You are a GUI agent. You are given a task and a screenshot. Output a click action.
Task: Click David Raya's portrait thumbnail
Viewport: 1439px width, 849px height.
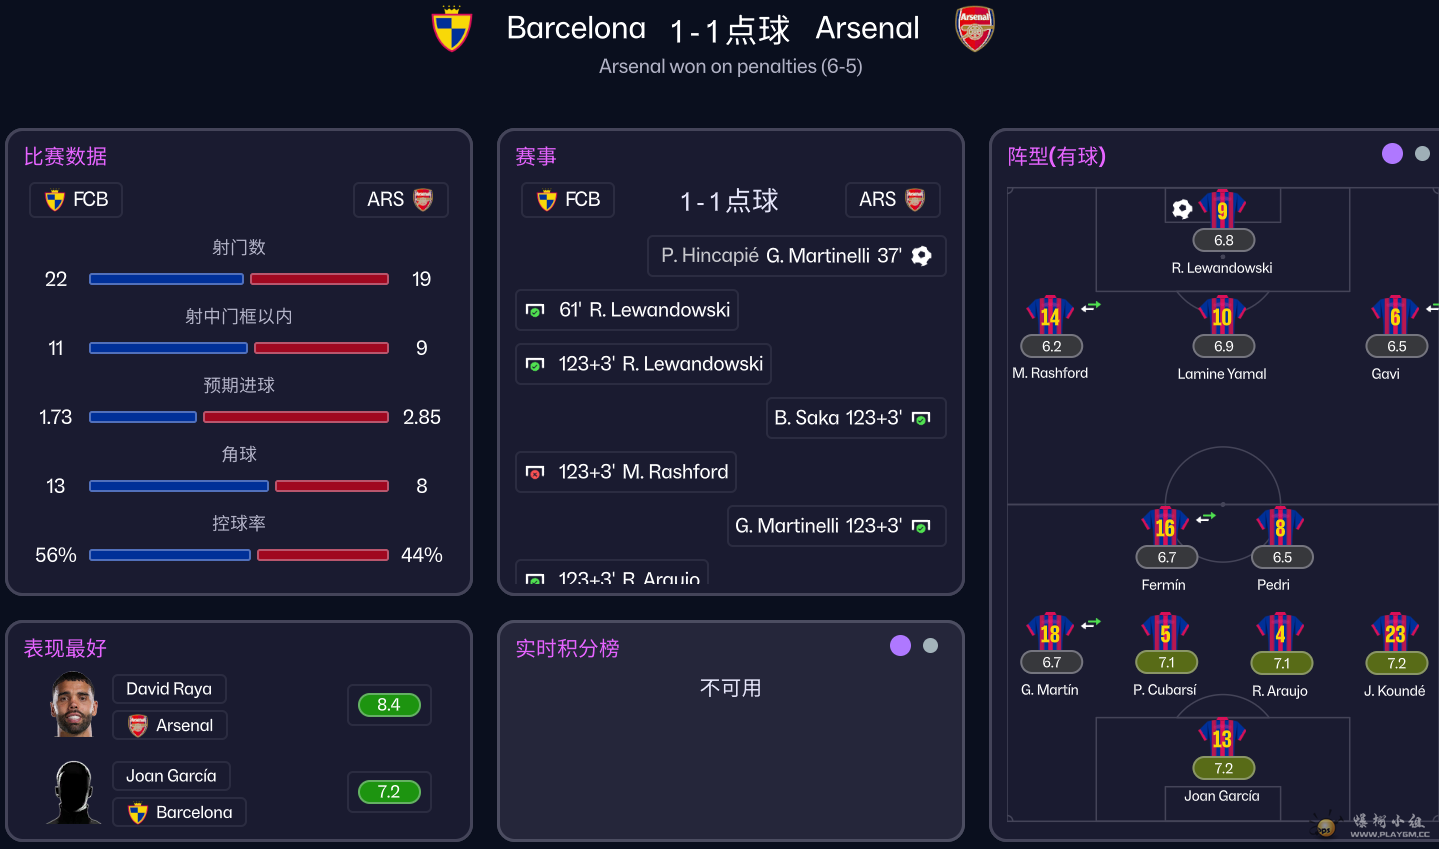tap(74, 705)
